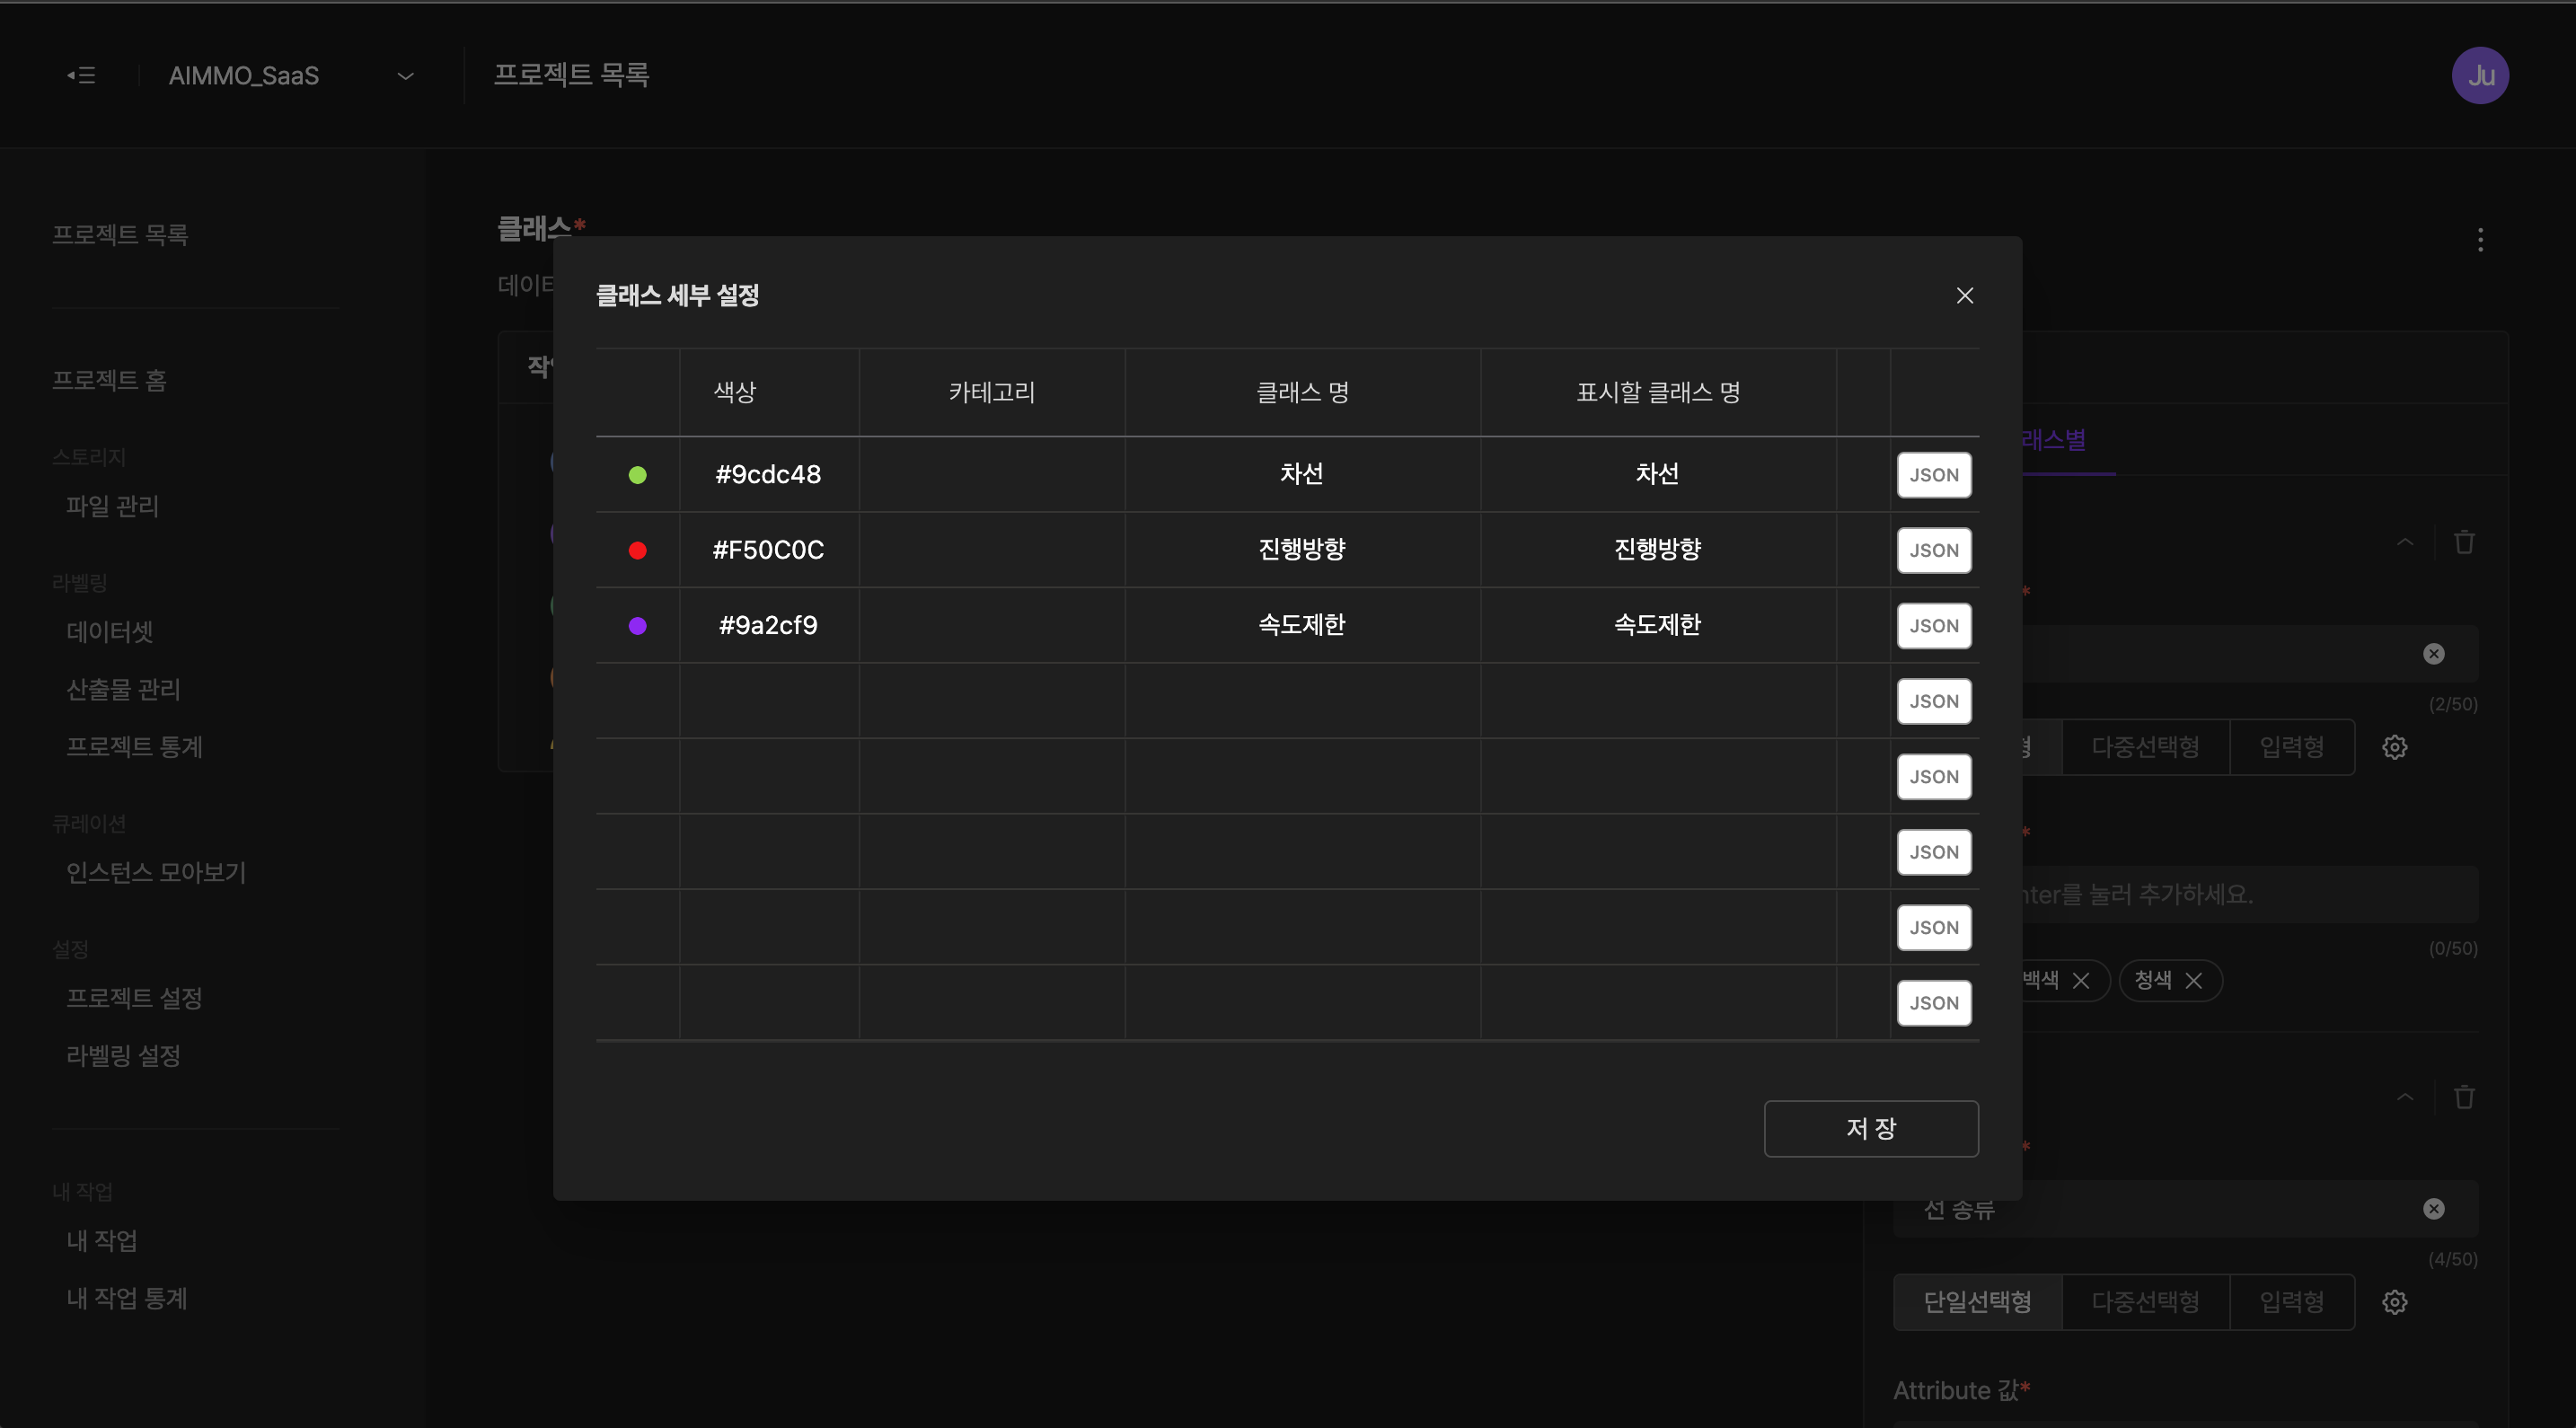
Task: Click the 차선 class name cell
Action: pos(1302,474)
